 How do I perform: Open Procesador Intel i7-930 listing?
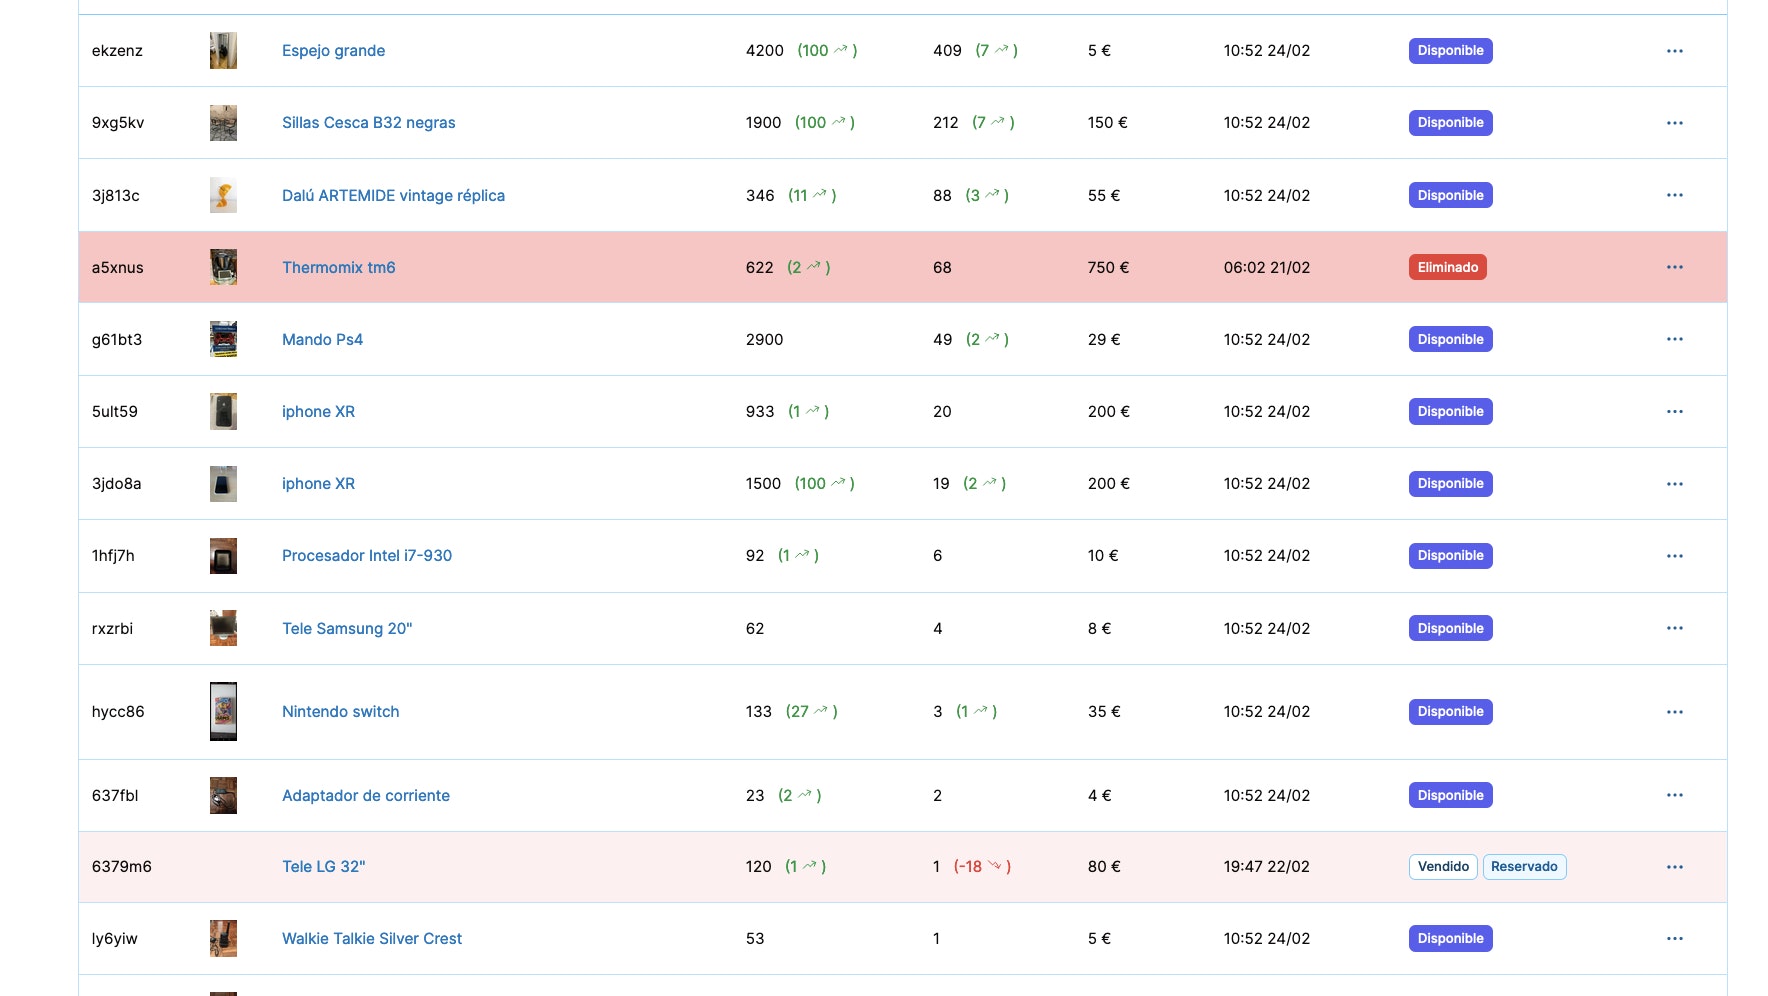(x=367, y=555)
